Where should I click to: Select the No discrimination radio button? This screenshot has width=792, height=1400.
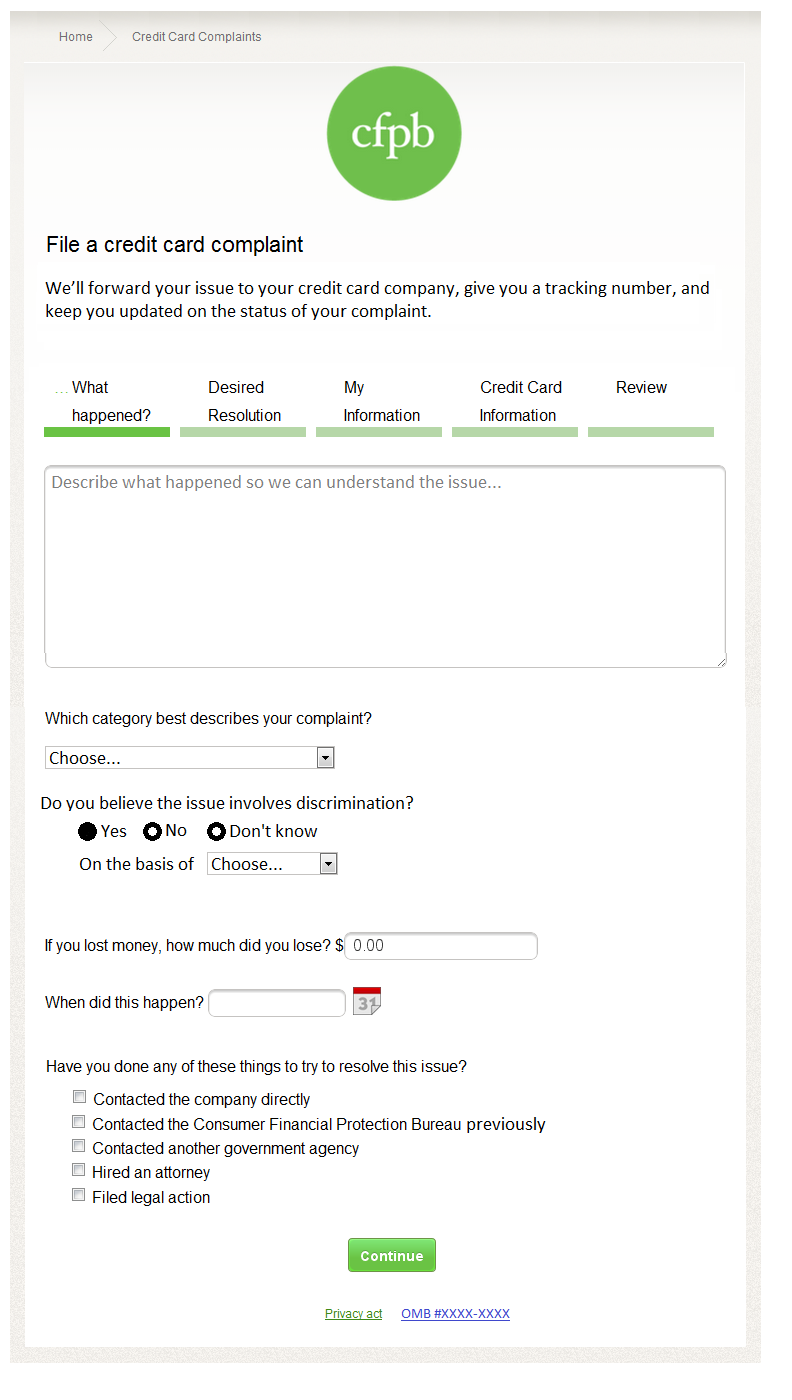[153, 831]
